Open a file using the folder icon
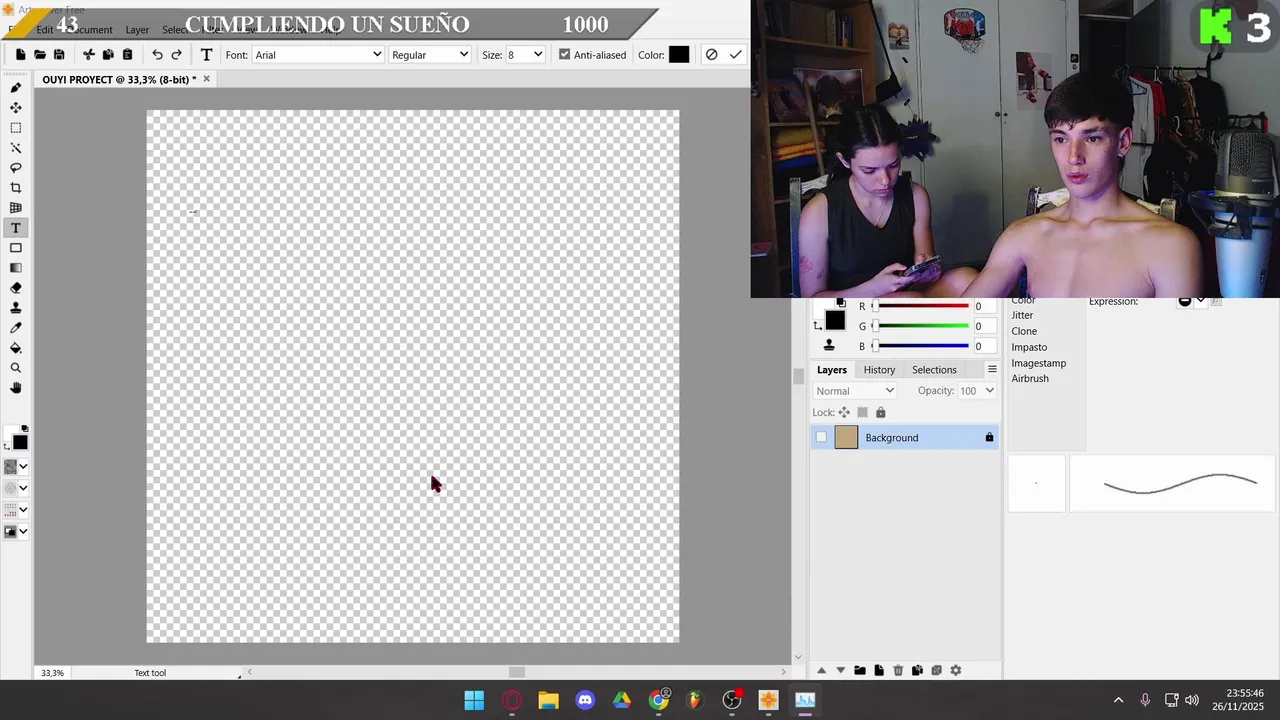 point(40,55)
